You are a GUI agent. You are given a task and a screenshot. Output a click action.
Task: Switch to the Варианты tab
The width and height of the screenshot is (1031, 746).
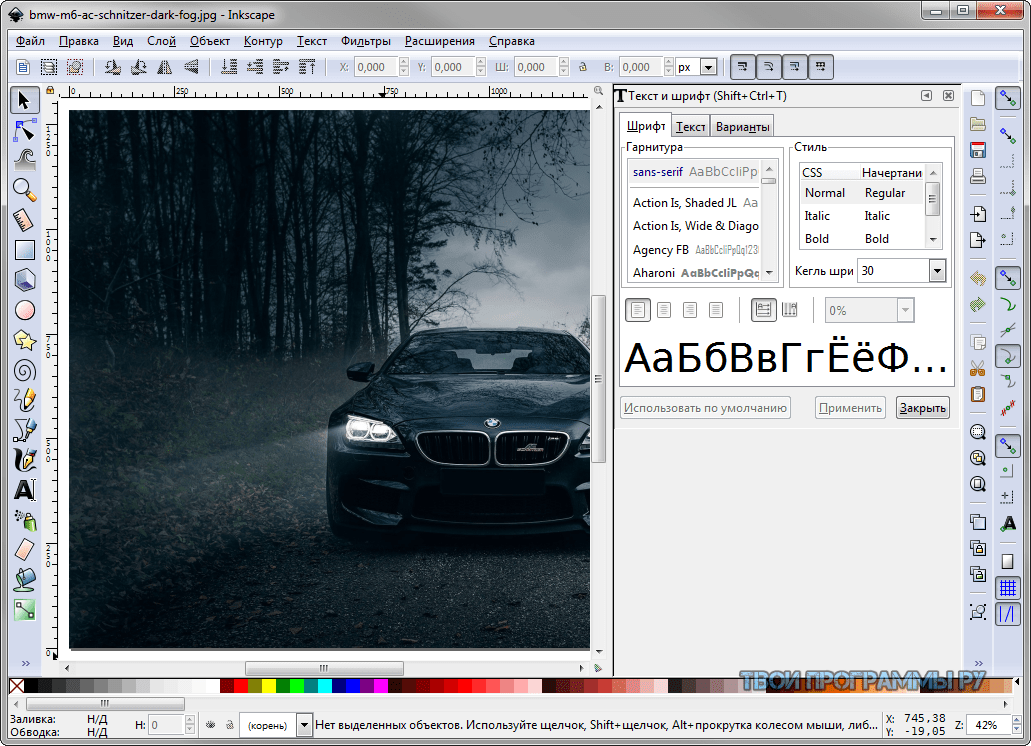click(742, 127)
